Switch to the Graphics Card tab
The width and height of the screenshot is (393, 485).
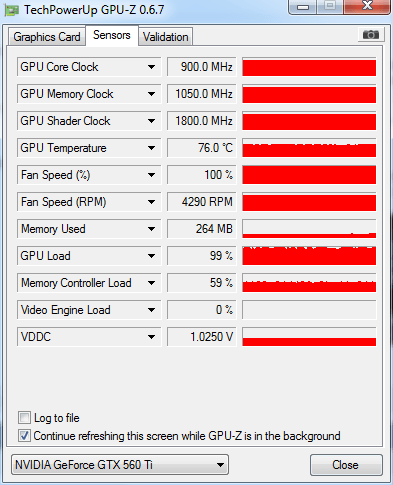coord(47,37)
